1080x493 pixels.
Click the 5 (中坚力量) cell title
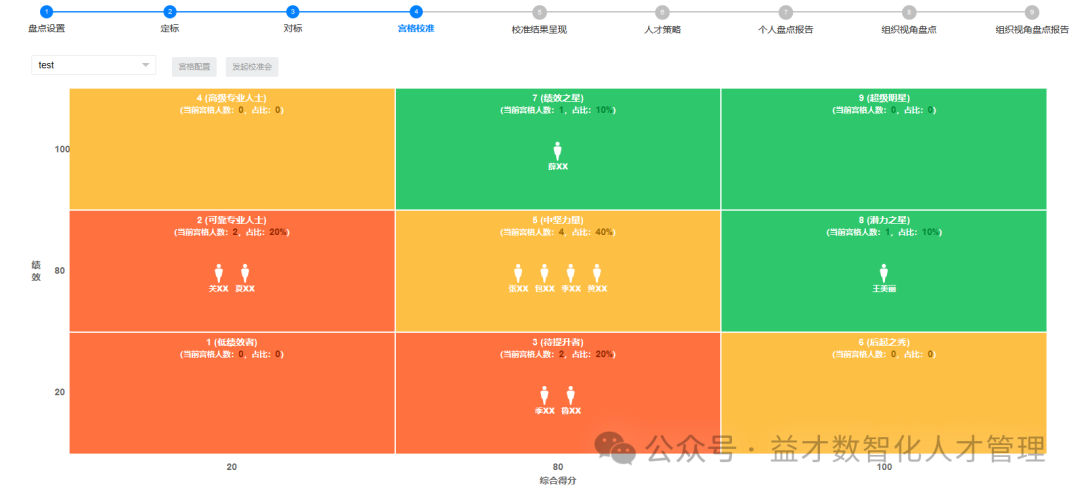tap(558, 220)
